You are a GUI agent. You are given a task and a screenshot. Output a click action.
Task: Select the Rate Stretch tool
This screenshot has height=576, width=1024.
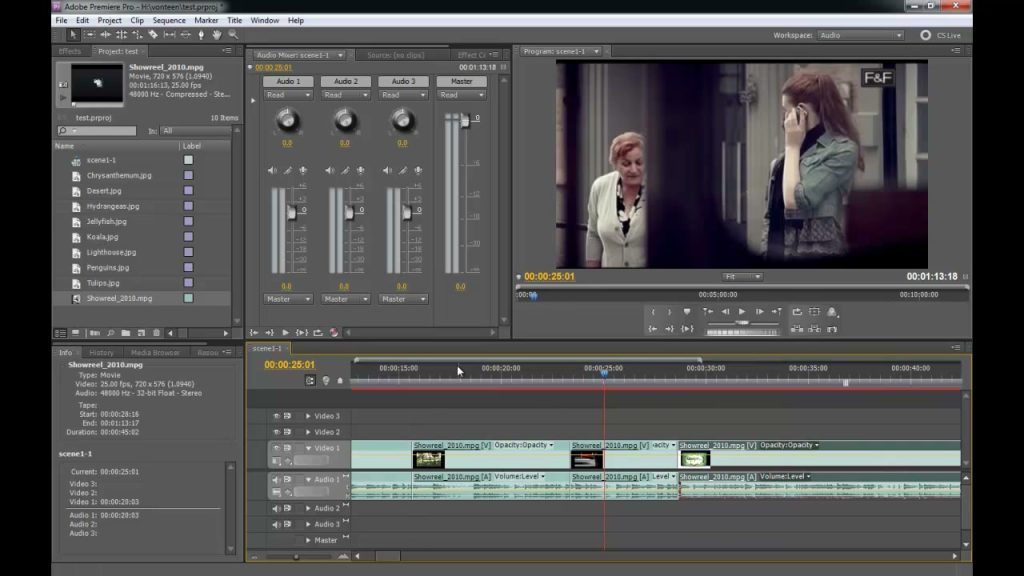pos(137,35)
